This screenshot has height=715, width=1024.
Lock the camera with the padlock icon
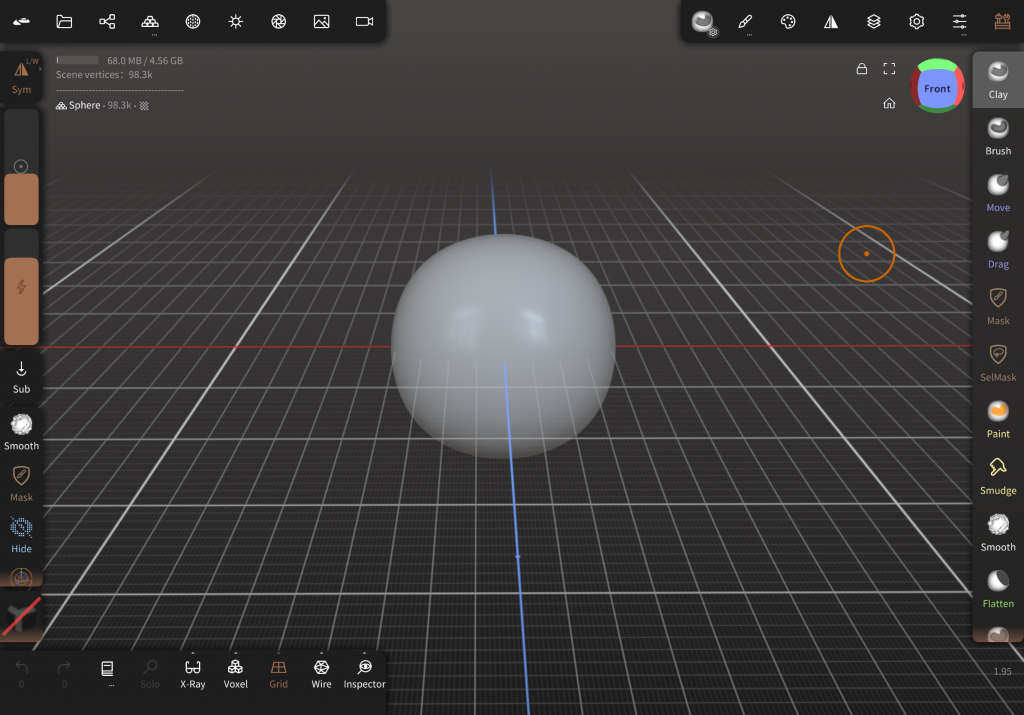pos(862,69)
